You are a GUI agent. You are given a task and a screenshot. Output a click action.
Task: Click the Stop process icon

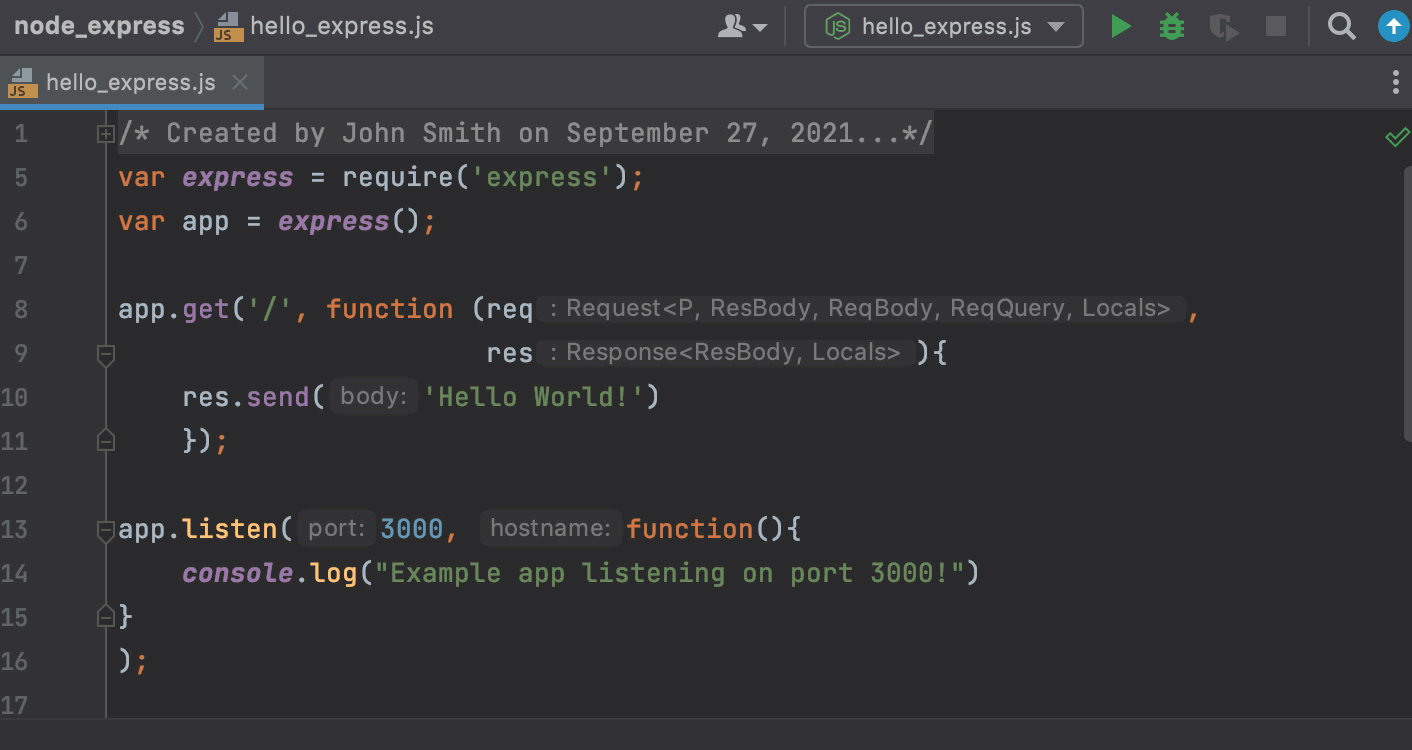pos(1275,26)
